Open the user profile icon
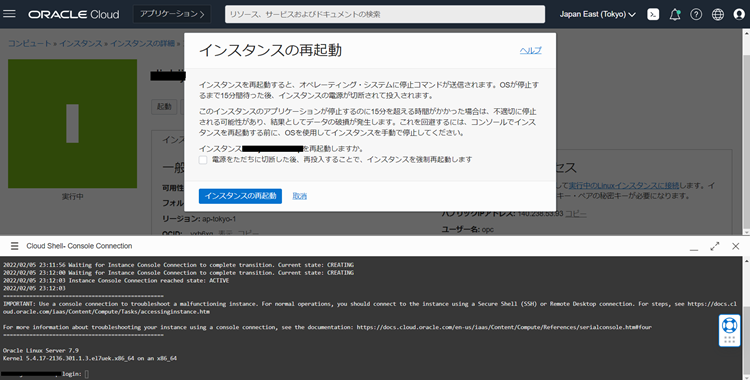The width and height of the screenshot is (750, 380). pos(739,14)
